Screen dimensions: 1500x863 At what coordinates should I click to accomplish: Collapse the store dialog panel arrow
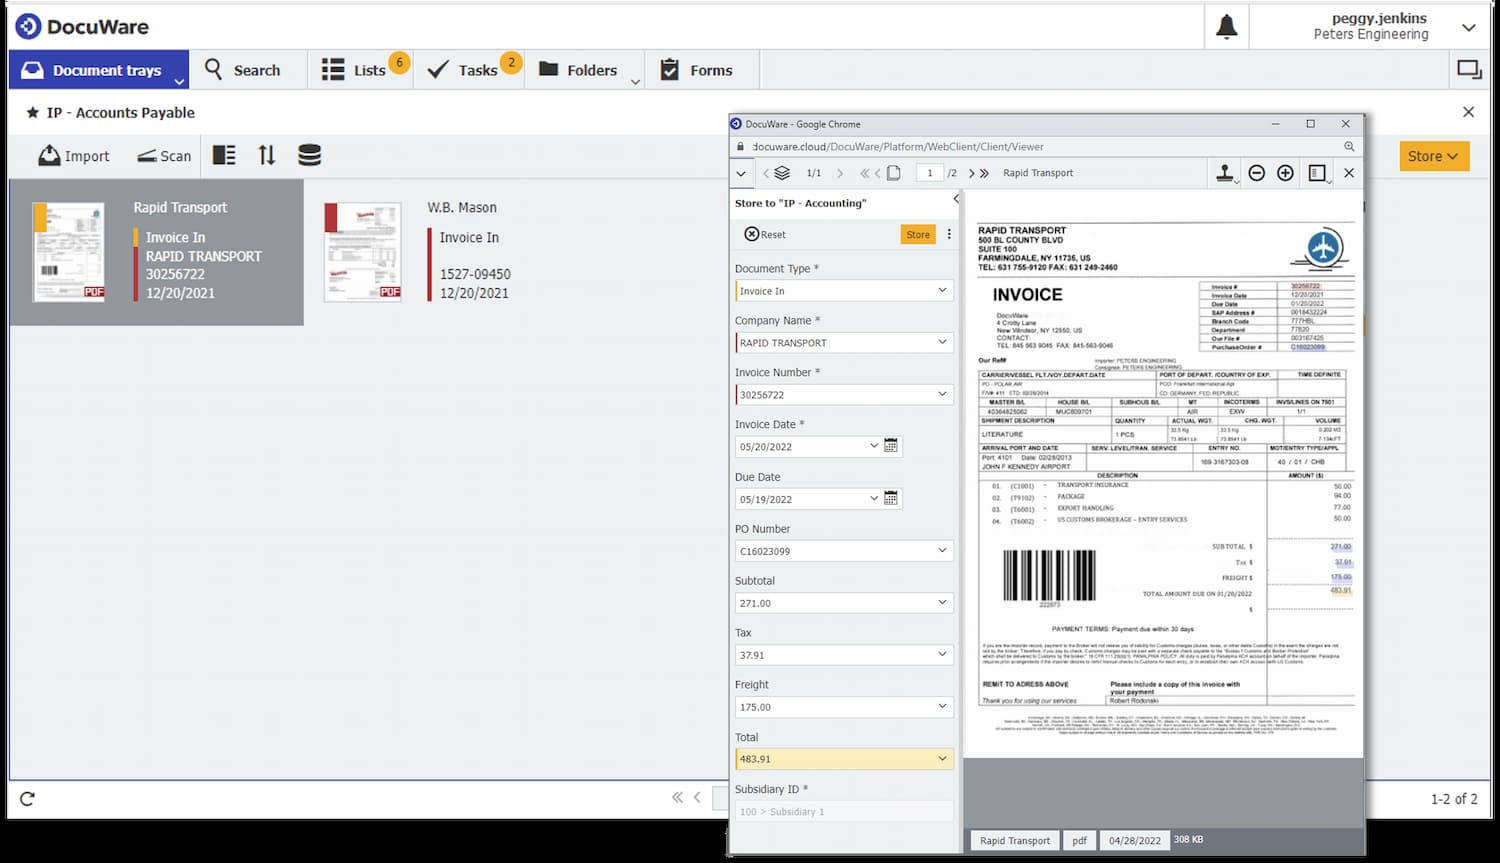[956, 199]
